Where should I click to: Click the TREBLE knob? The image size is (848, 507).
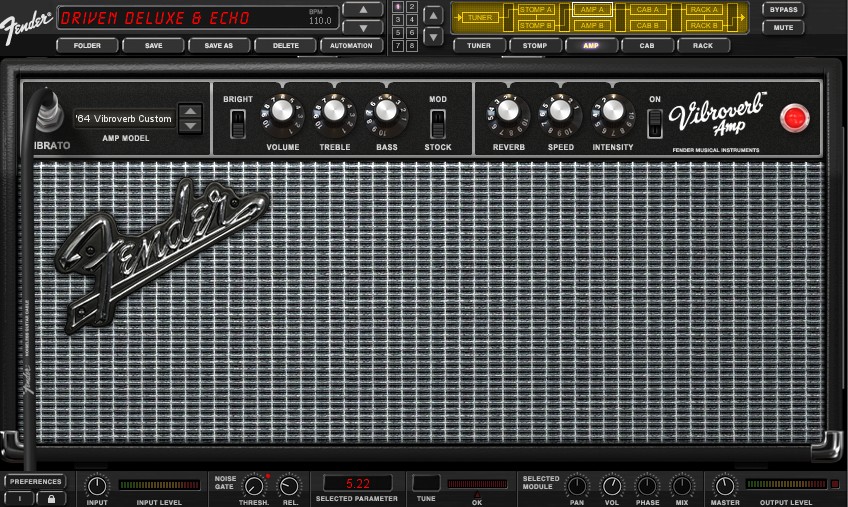pos(334,114)
